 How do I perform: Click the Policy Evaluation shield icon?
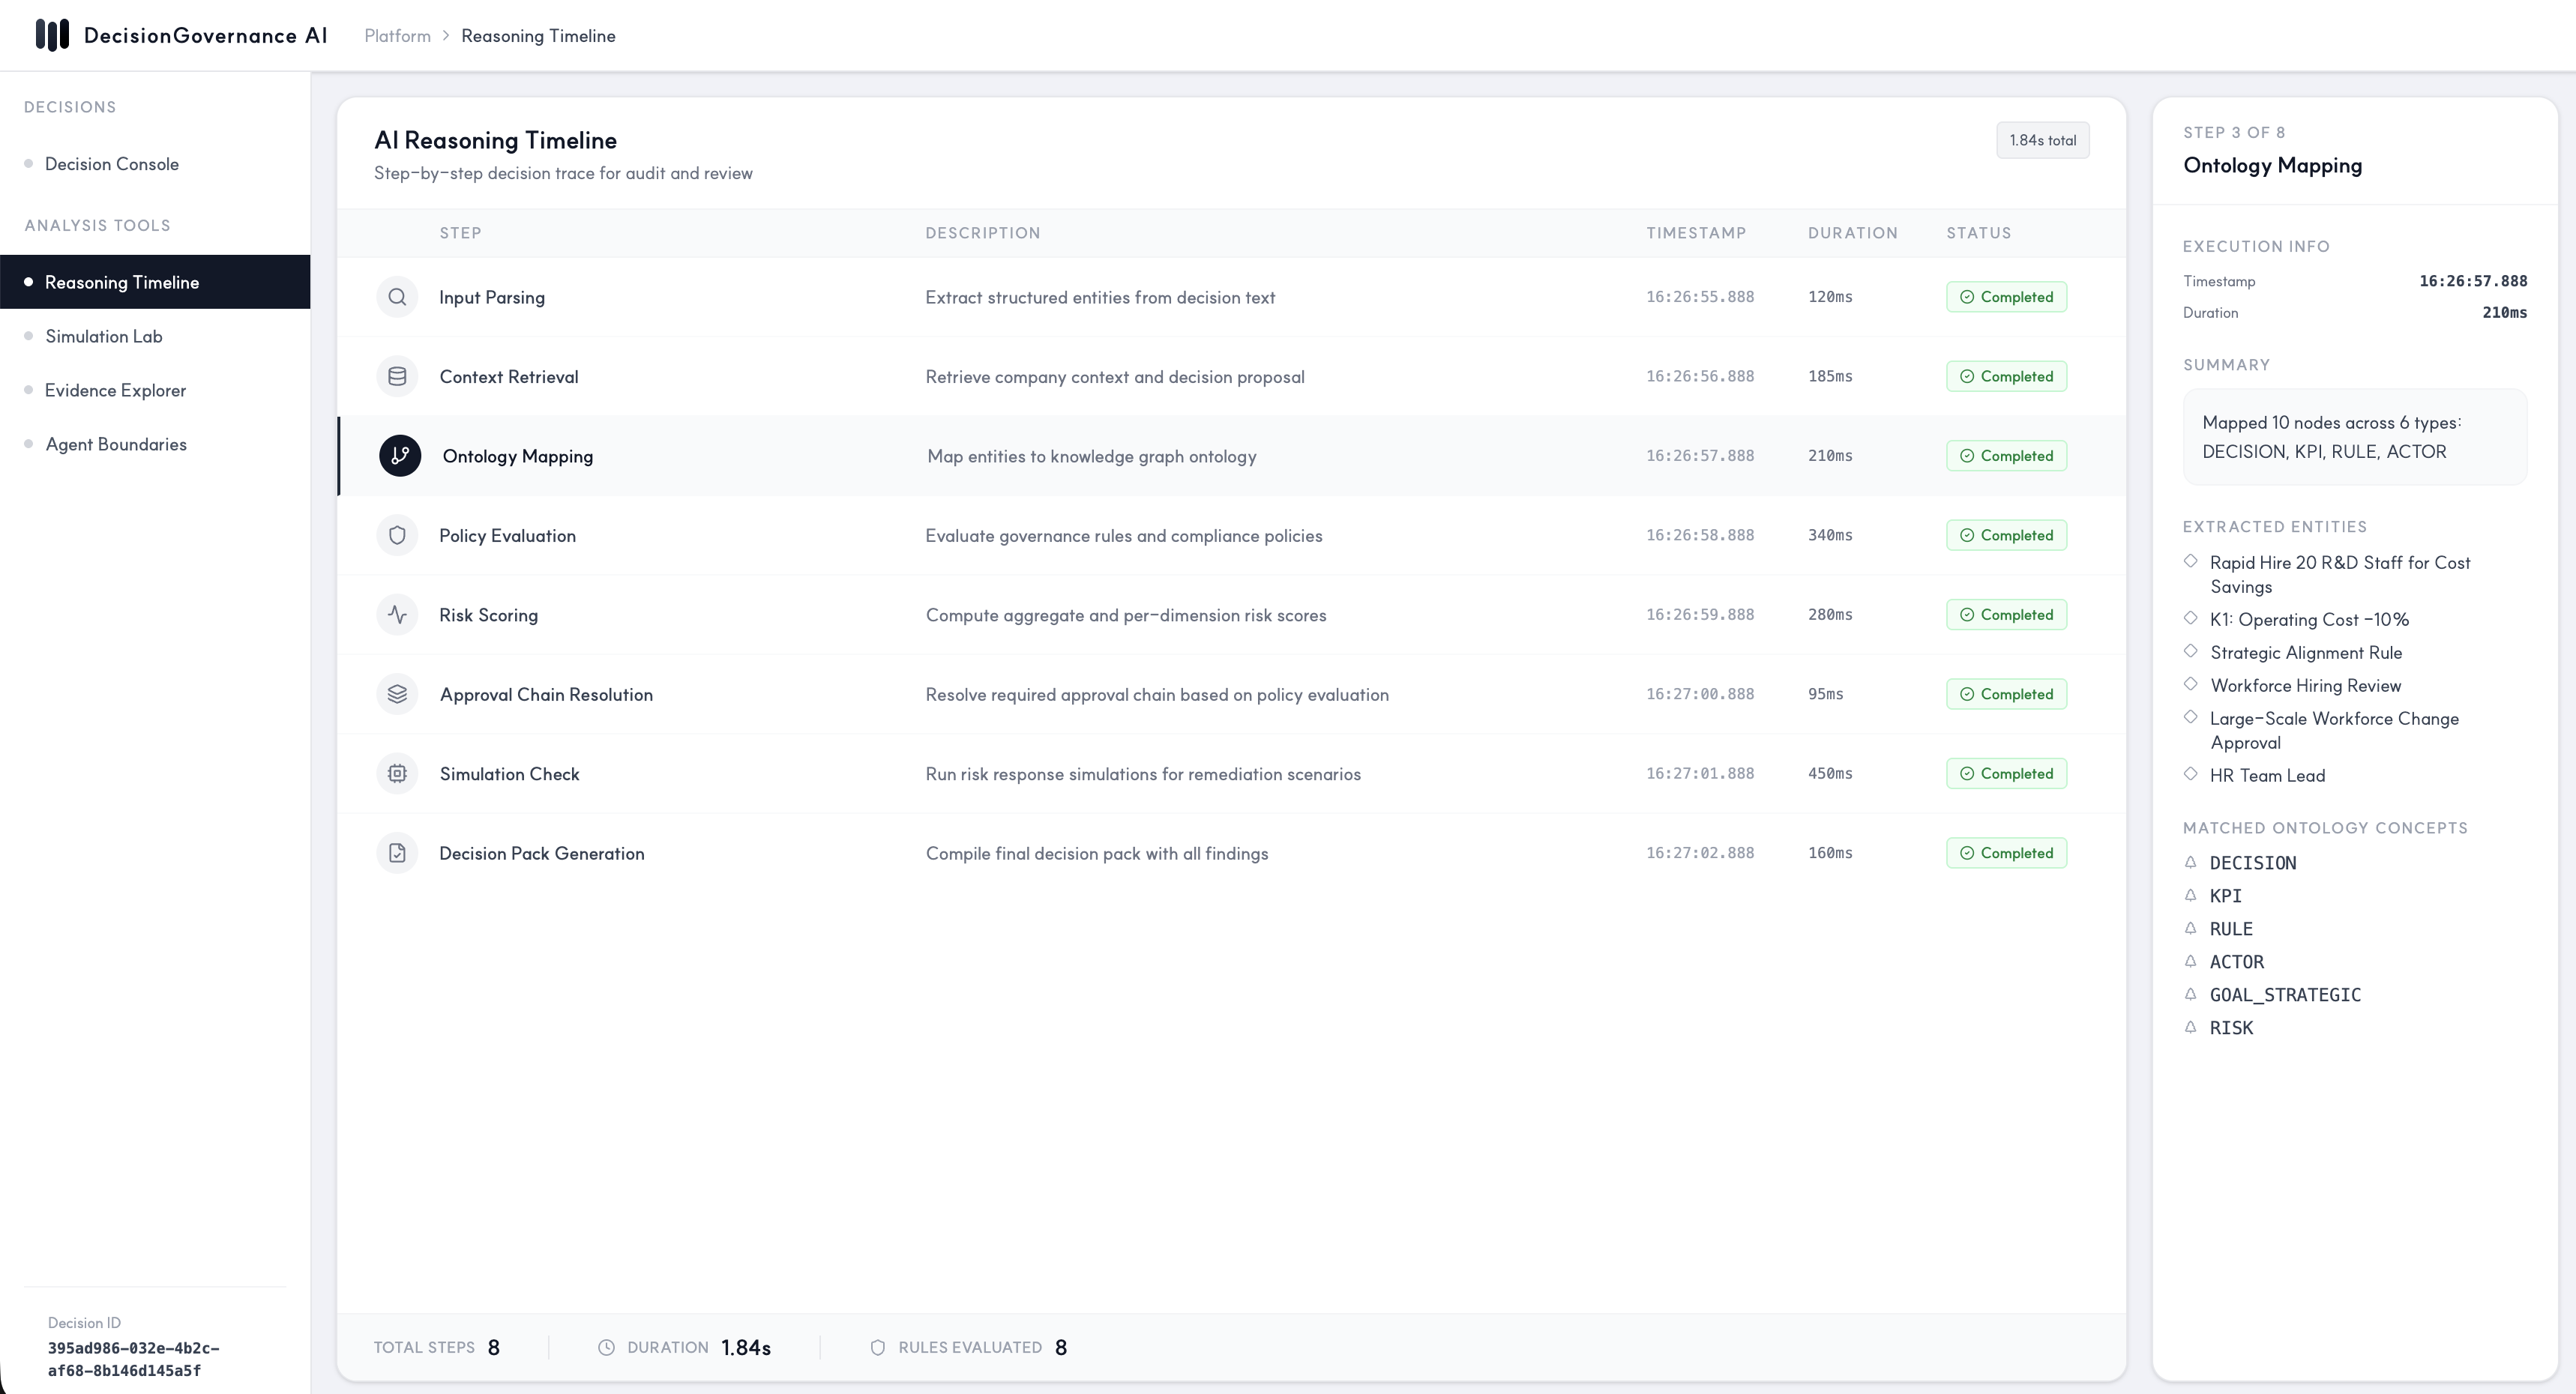397,536
